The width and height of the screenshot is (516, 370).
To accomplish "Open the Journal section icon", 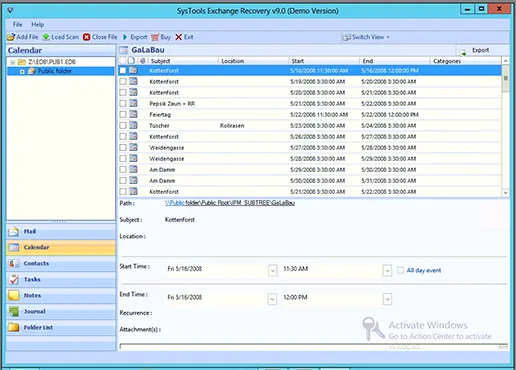I will (x=14, y=311).
